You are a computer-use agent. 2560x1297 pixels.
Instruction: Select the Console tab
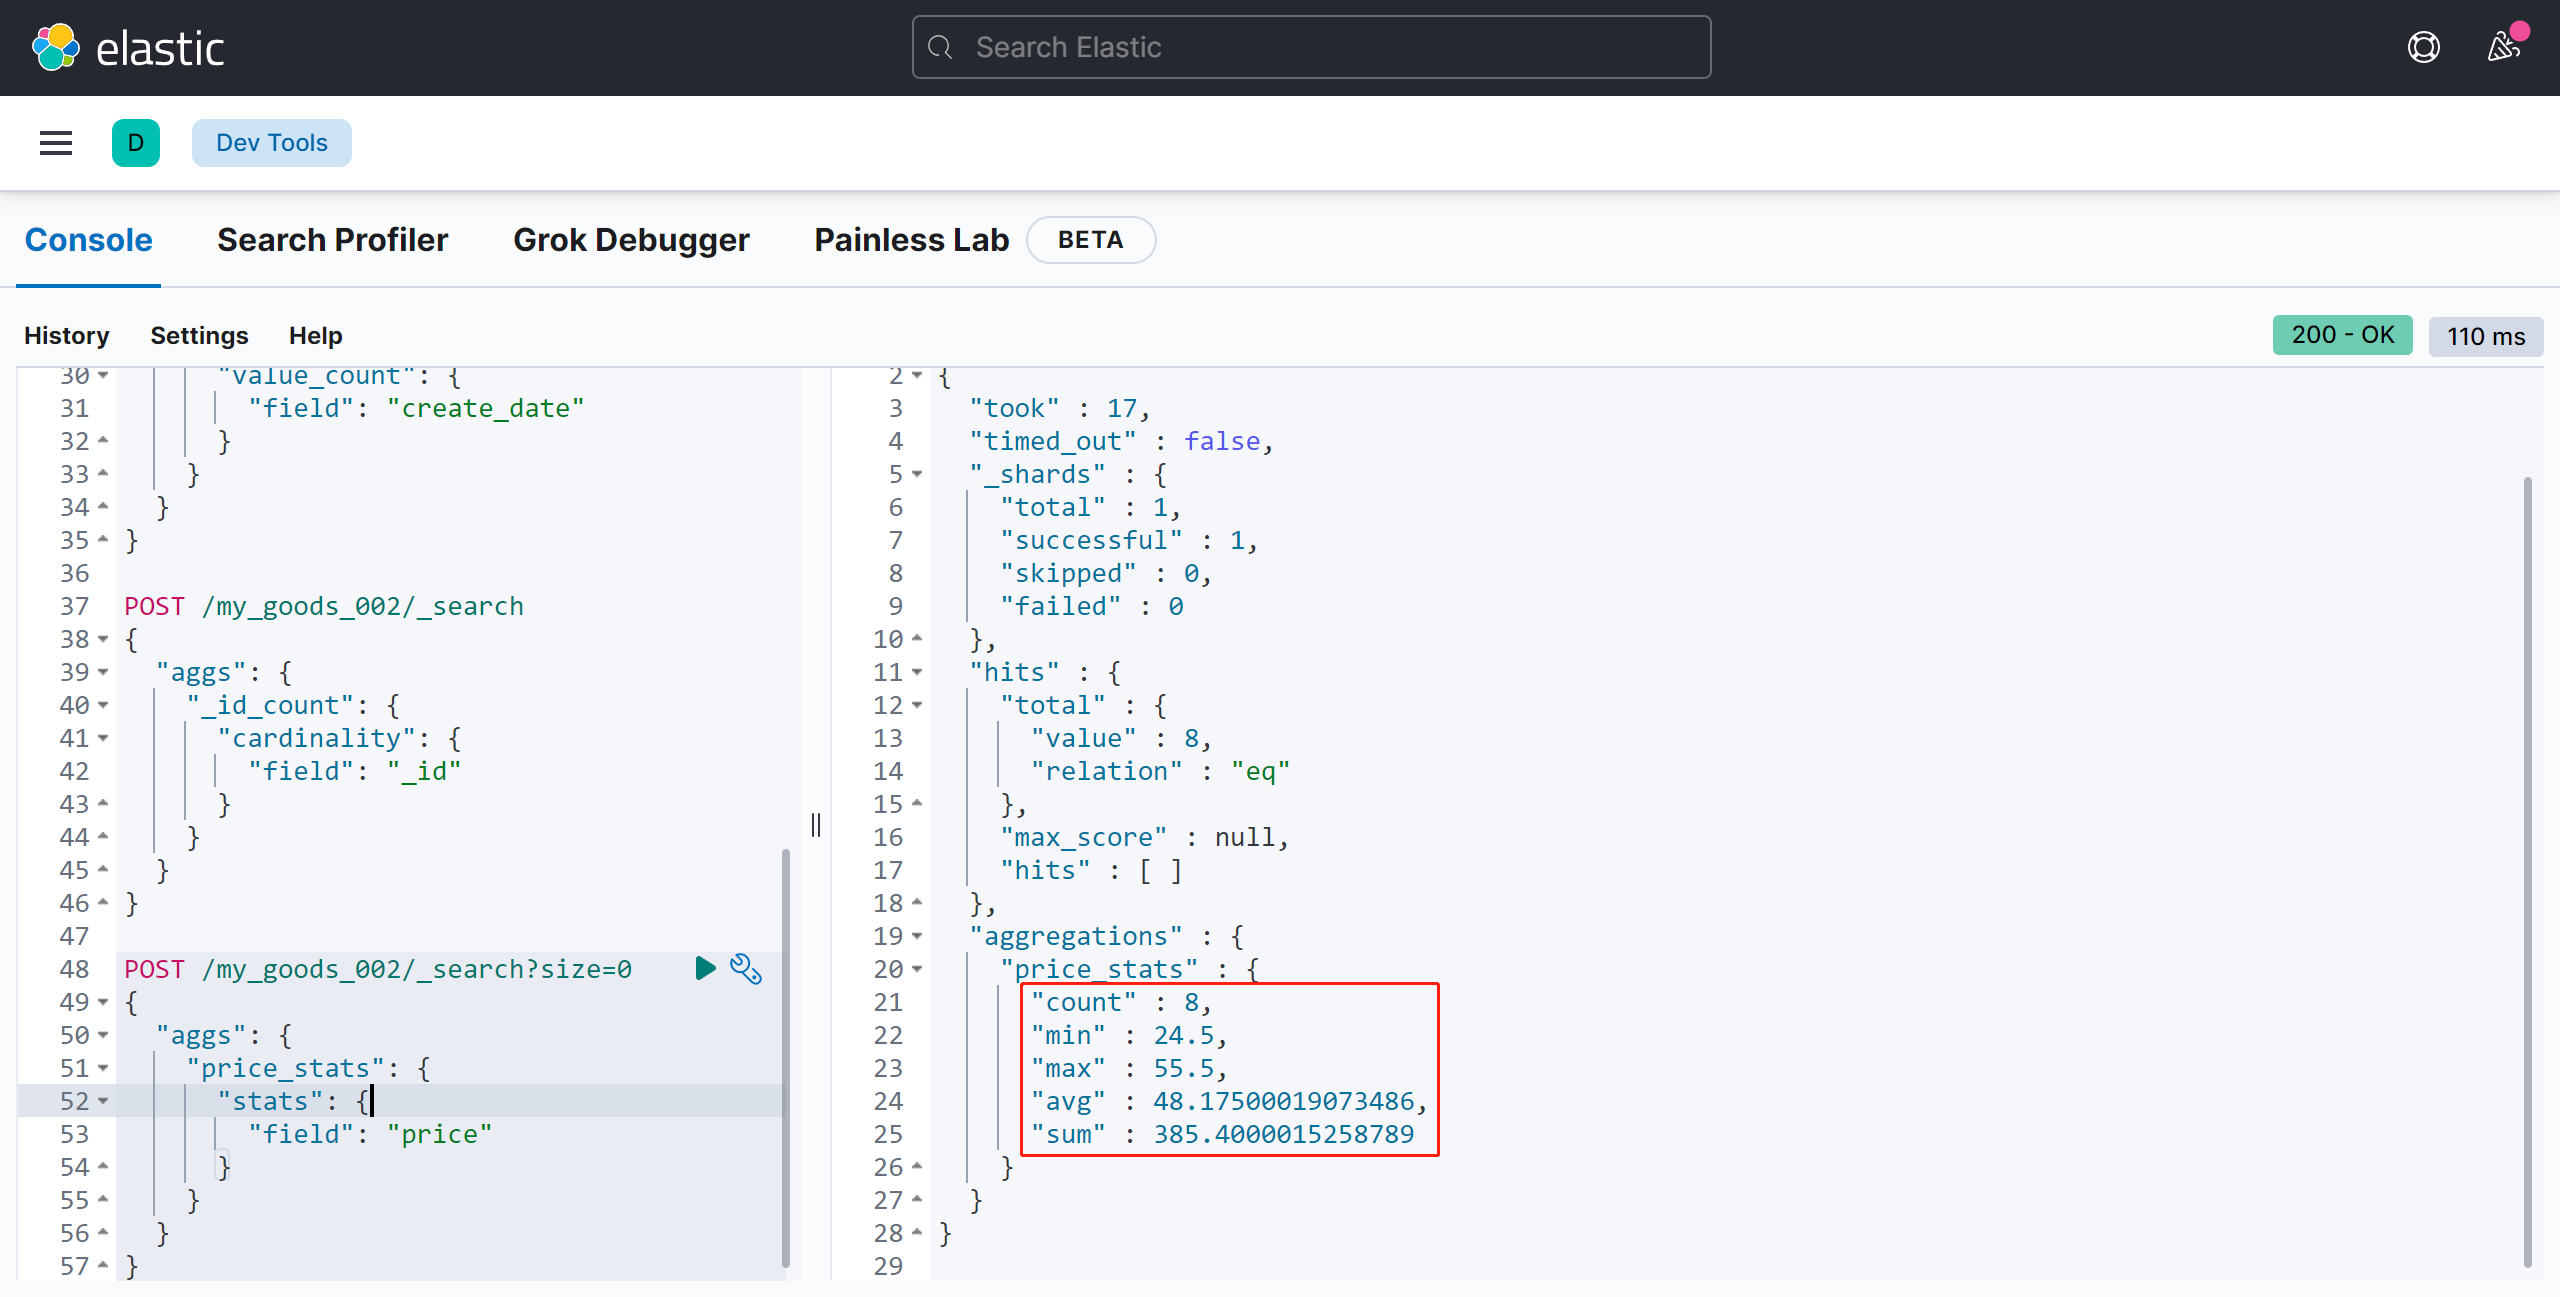89,237
